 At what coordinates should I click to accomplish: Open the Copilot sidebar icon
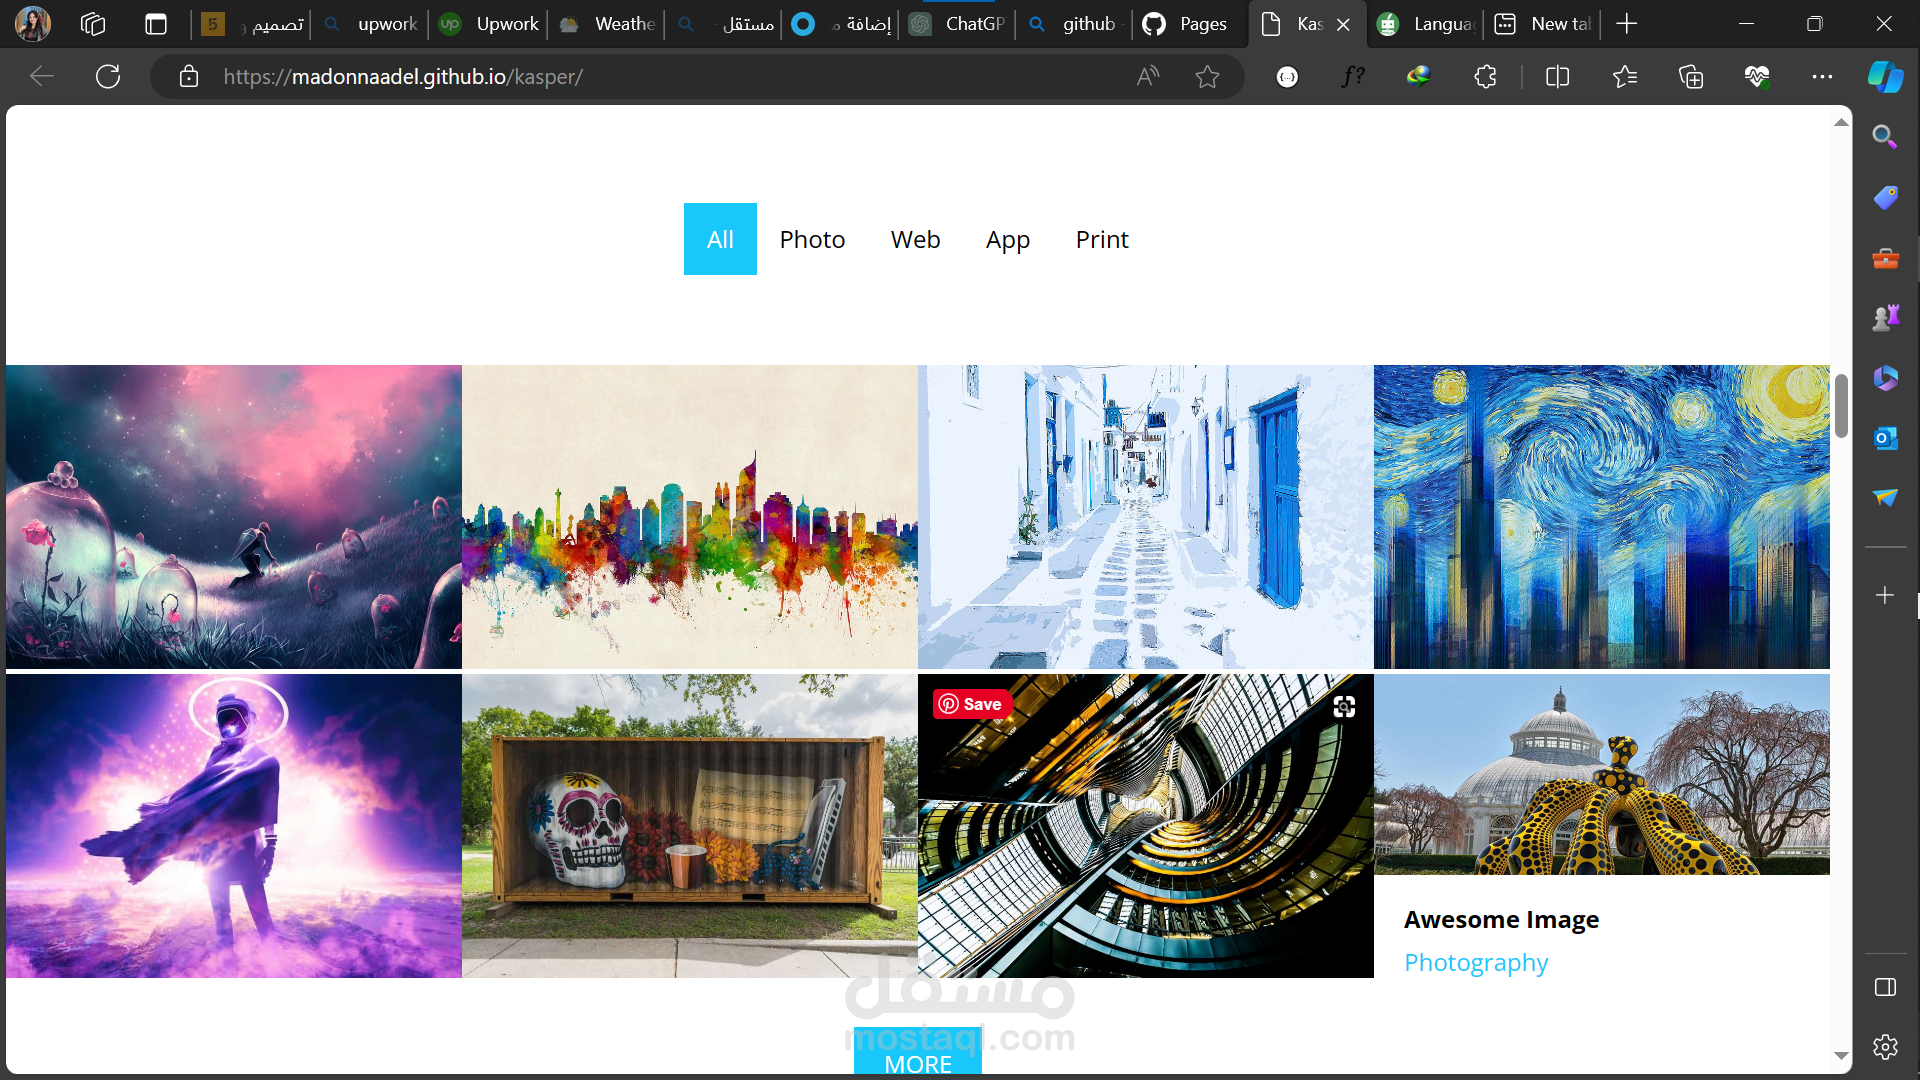click(1885, 76)
